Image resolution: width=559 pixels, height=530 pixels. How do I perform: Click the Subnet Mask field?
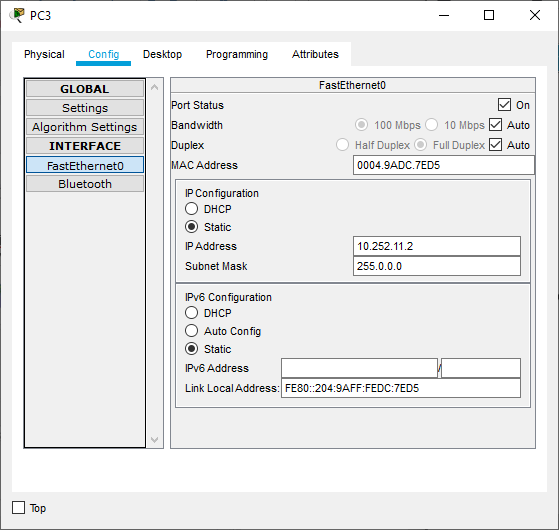[437, 266]
